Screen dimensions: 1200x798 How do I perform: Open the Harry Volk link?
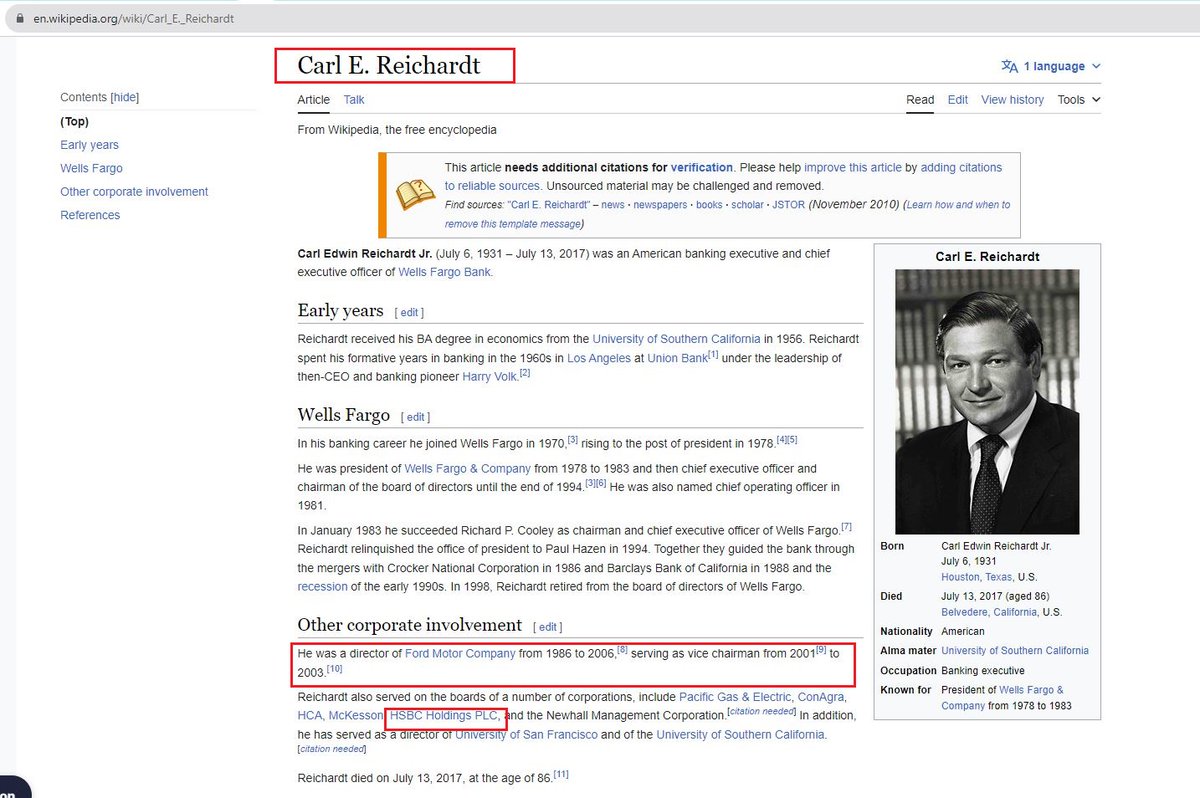pyautogui.click(x=489, y=377)
